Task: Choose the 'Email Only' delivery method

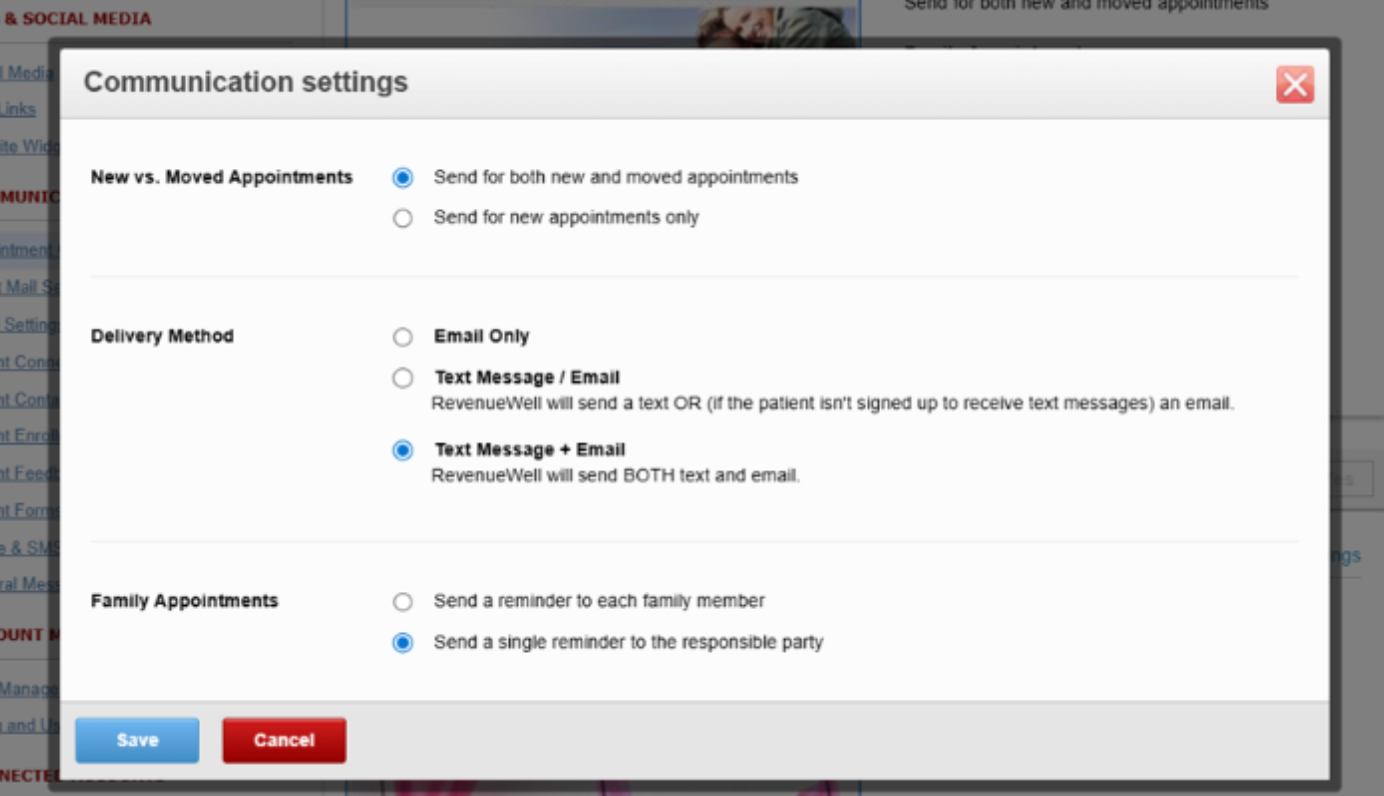Action: pyautogui.click(x=402, y=337)
